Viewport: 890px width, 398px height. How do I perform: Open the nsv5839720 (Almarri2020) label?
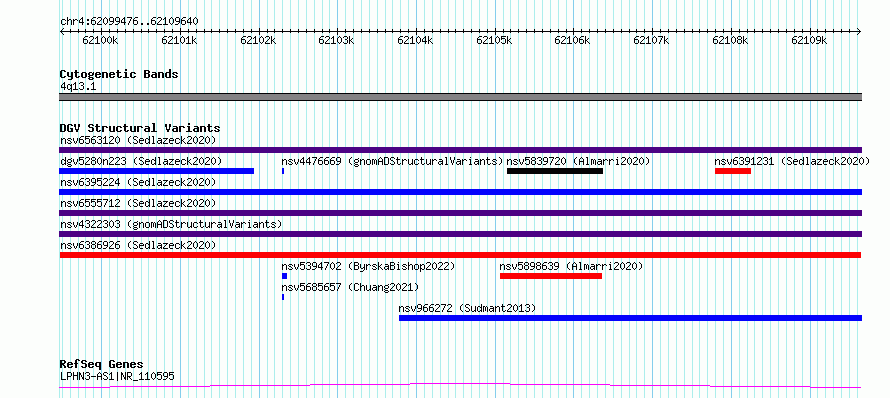(578, 161)
